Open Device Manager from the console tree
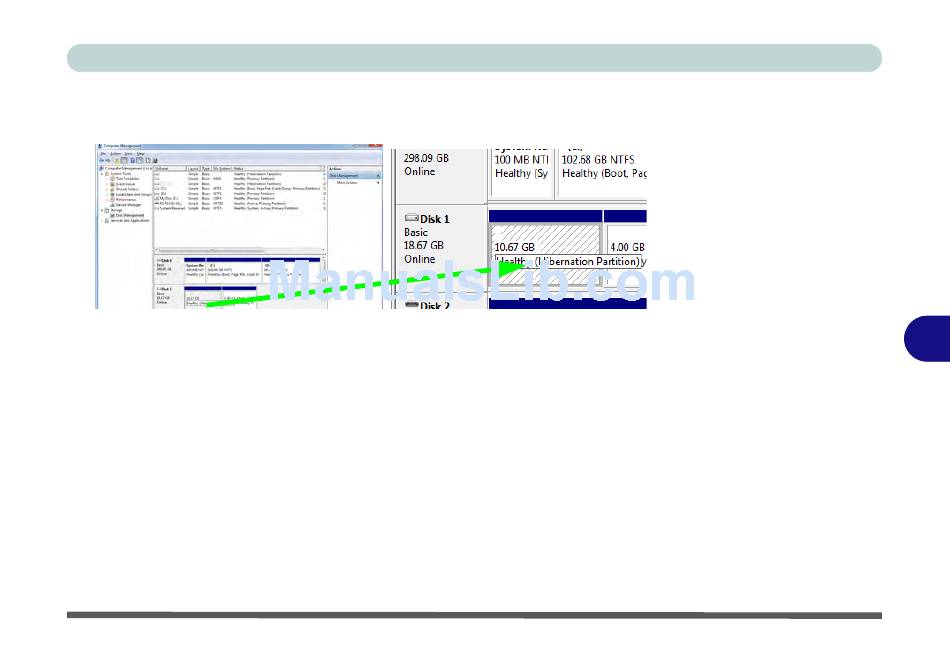The height and width of the screenshot is (669, 950). pyautogui.click(x=128, y=205)
